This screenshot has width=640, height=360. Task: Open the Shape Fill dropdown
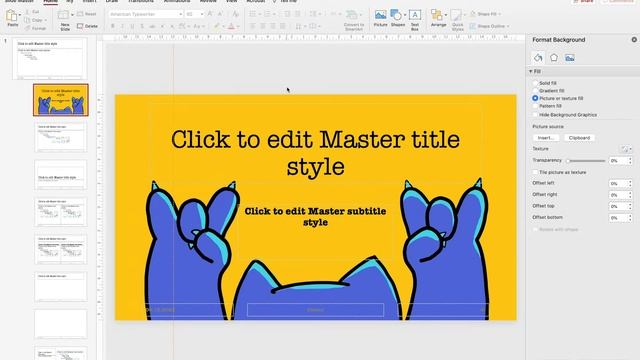(500, 14)
